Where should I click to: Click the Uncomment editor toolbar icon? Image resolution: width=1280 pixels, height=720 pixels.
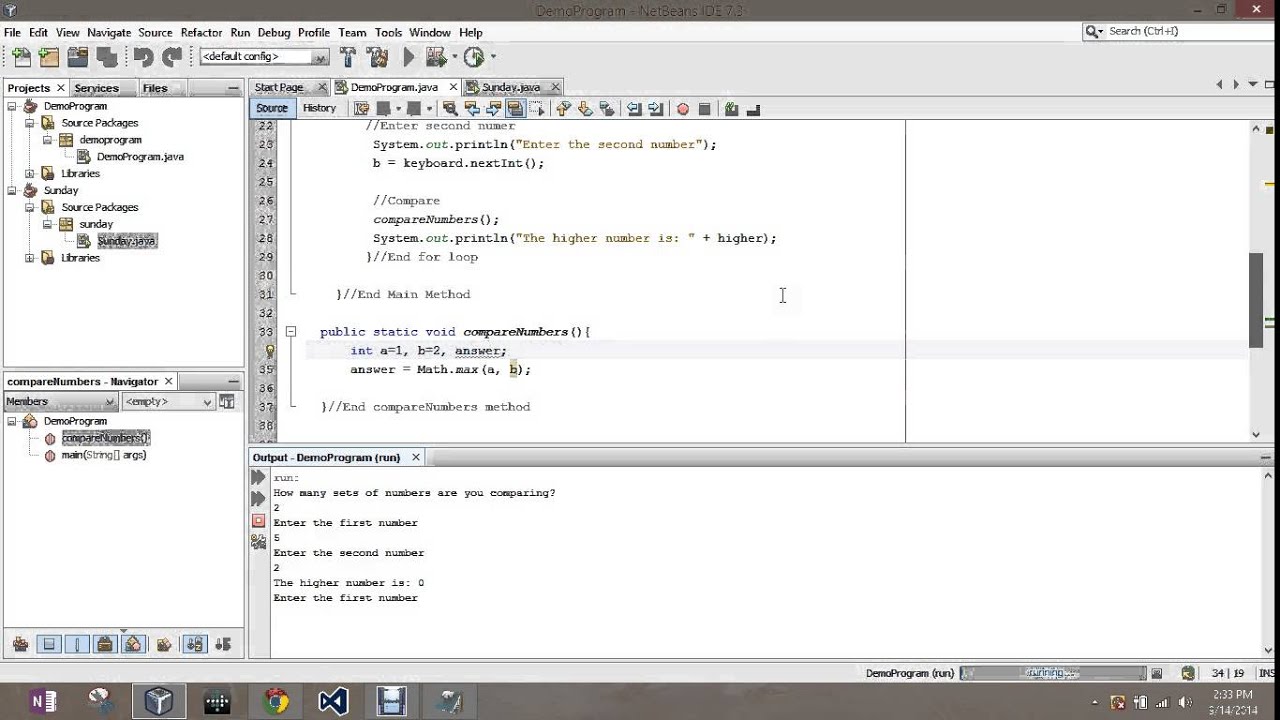(753, 108)
